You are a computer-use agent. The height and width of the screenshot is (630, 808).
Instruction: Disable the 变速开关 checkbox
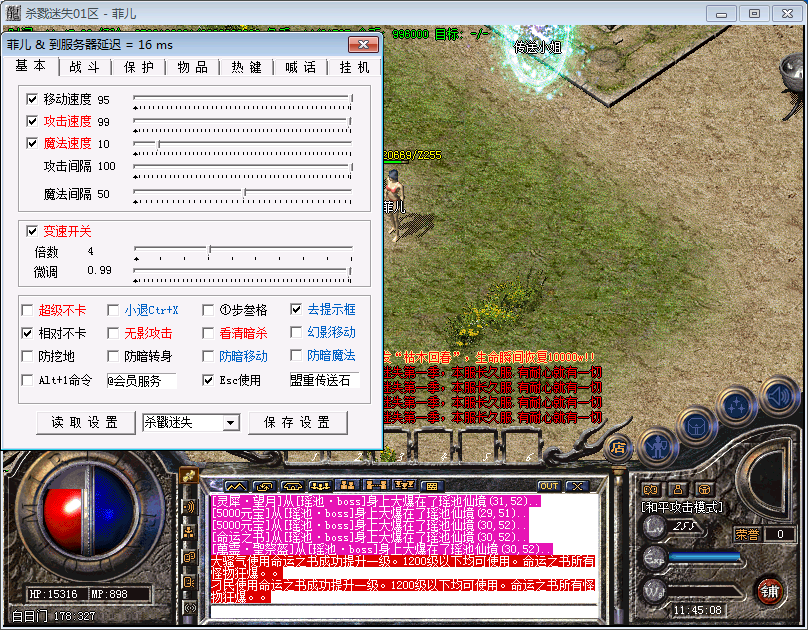coord(32,231)
